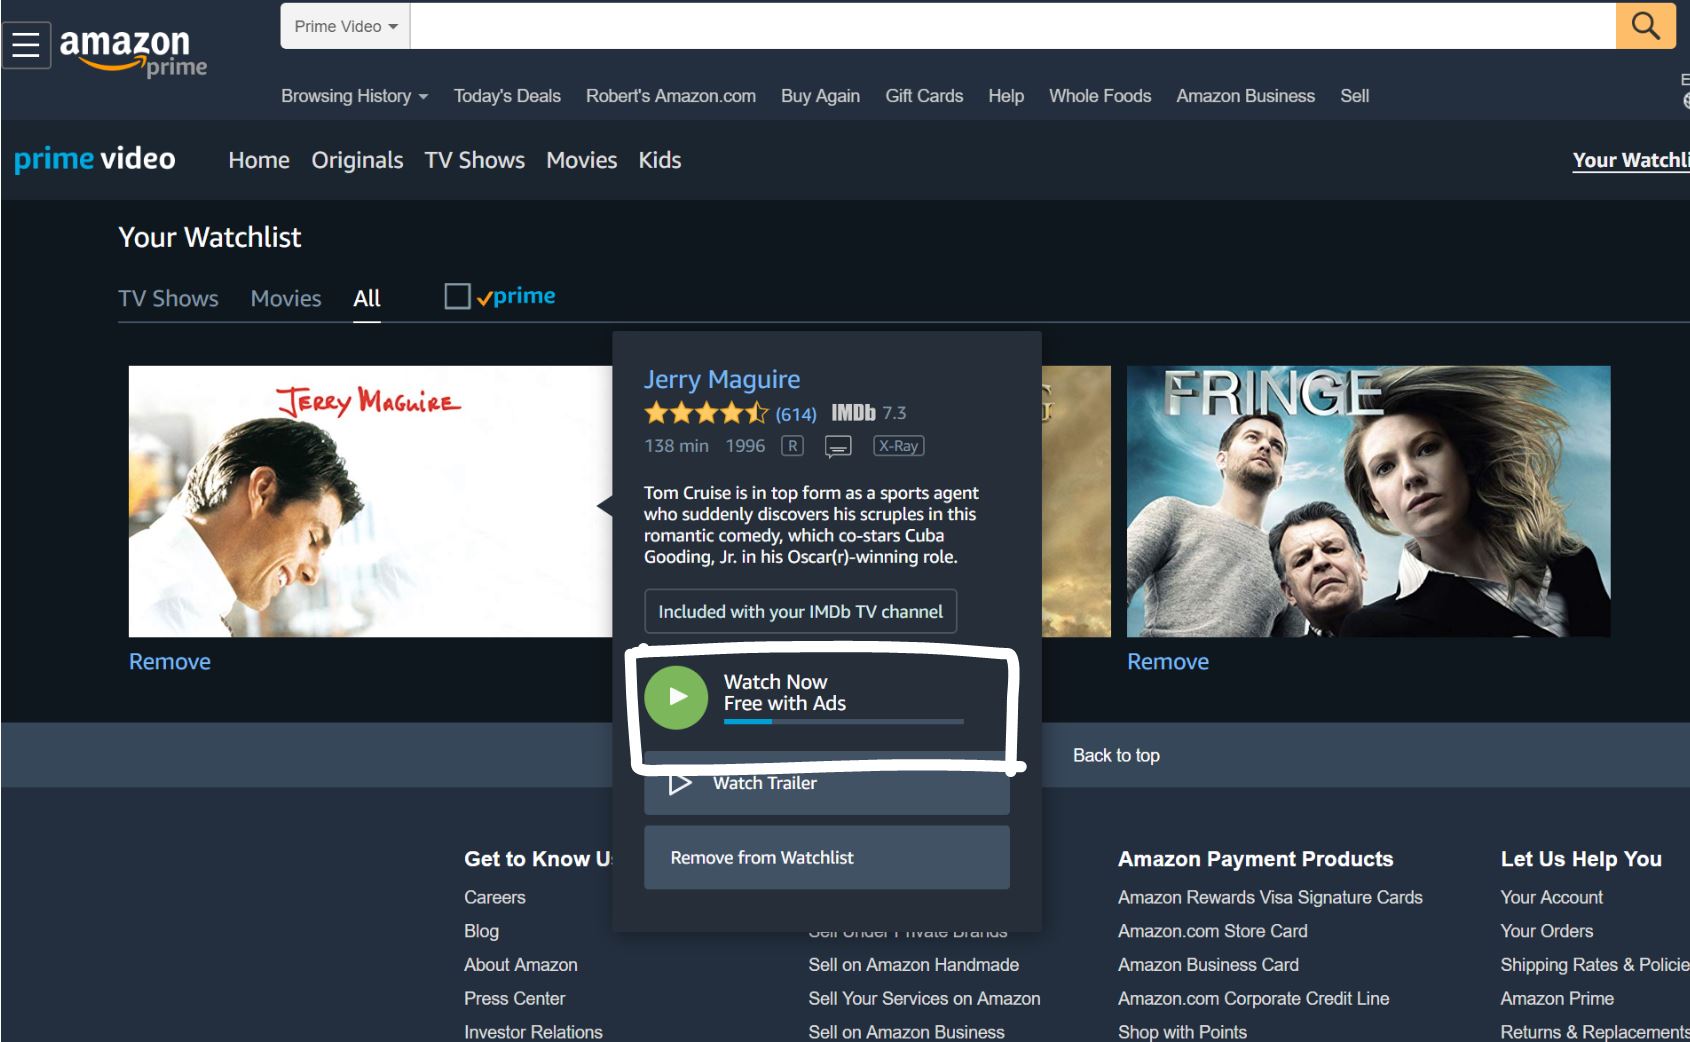Click the Jerry Maguire title link

point(722,380)
